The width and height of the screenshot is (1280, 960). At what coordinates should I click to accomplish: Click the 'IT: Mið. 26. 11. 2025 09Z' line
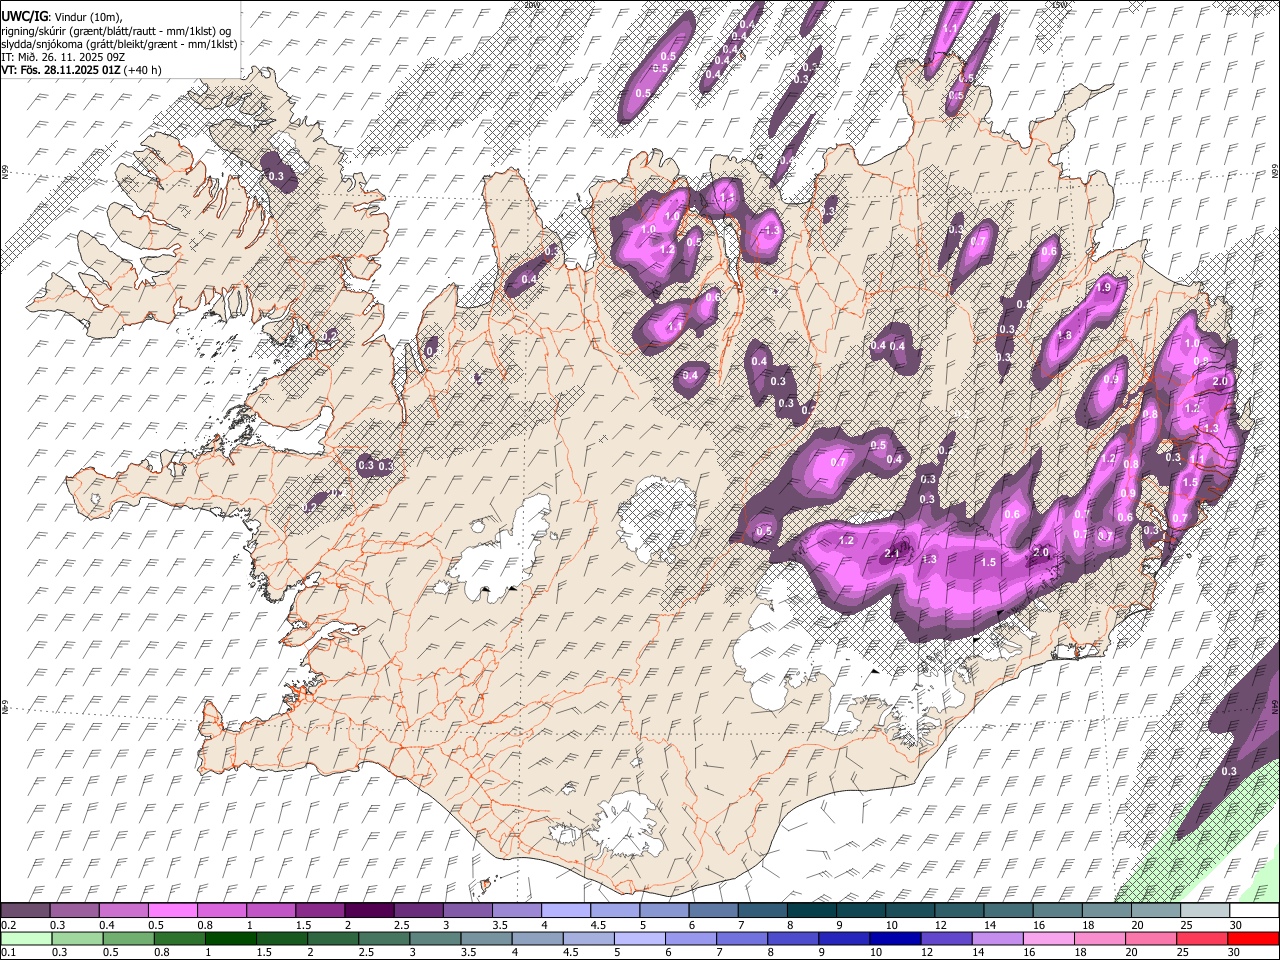click(x=63, y=57)
